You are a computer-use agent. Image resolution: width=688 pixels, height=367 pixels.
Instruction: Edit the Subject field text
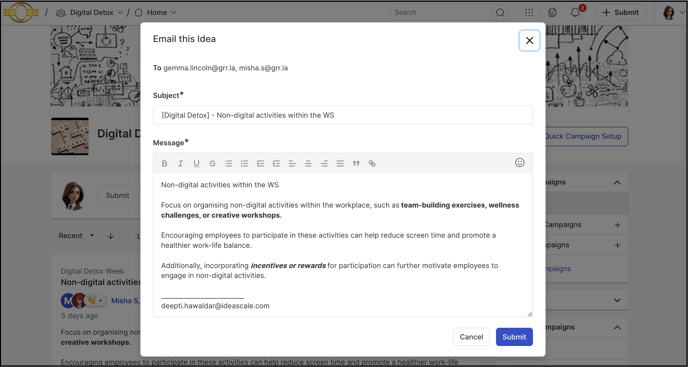pyautogui.click(x=343, y=115)
